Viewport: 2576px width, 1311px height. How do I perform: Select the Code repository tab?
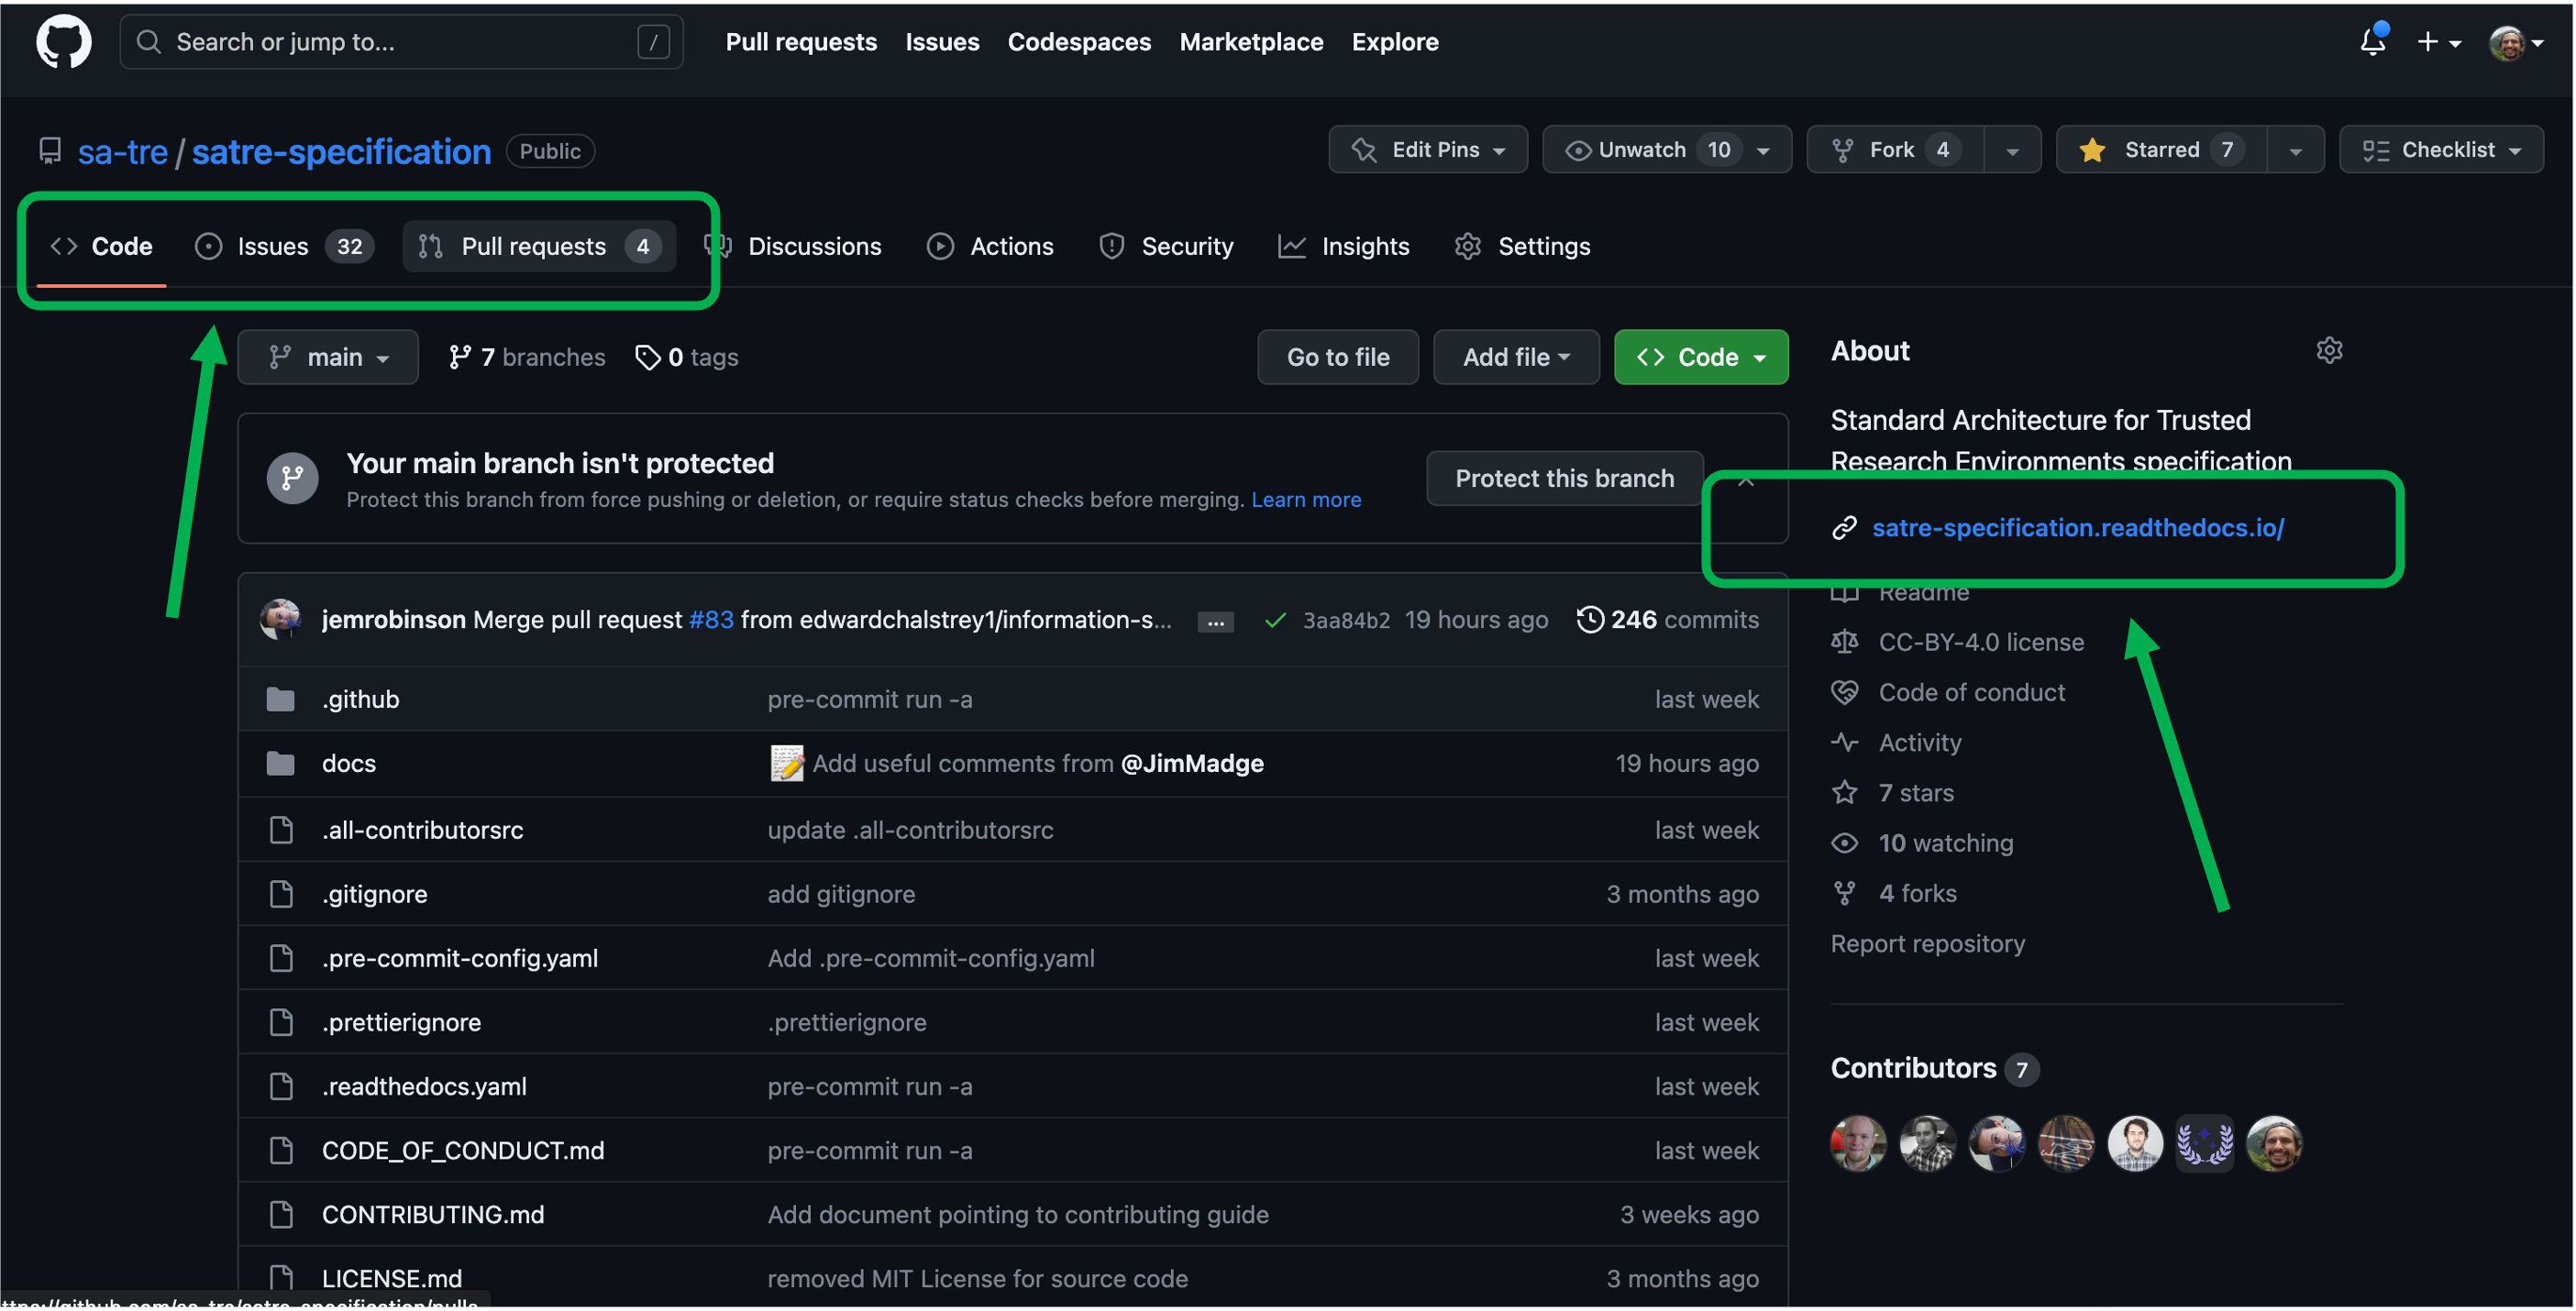pyautogui.click(x=101, y=246)
